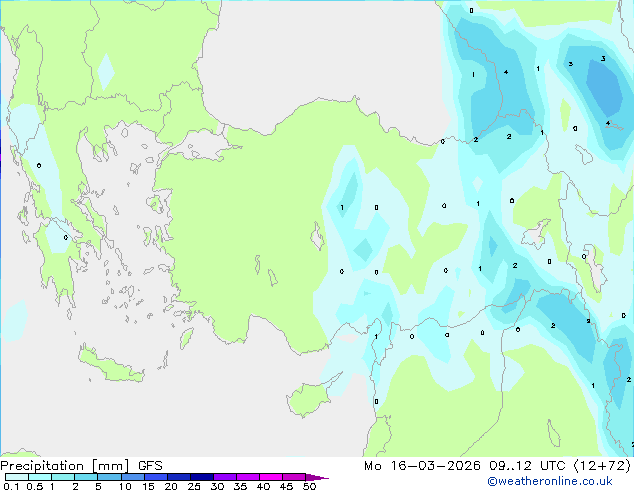The width and height of the screenshot is (634, 490).
Task: Click the 35–40 mm legend swatch
Action: (248, 477)
